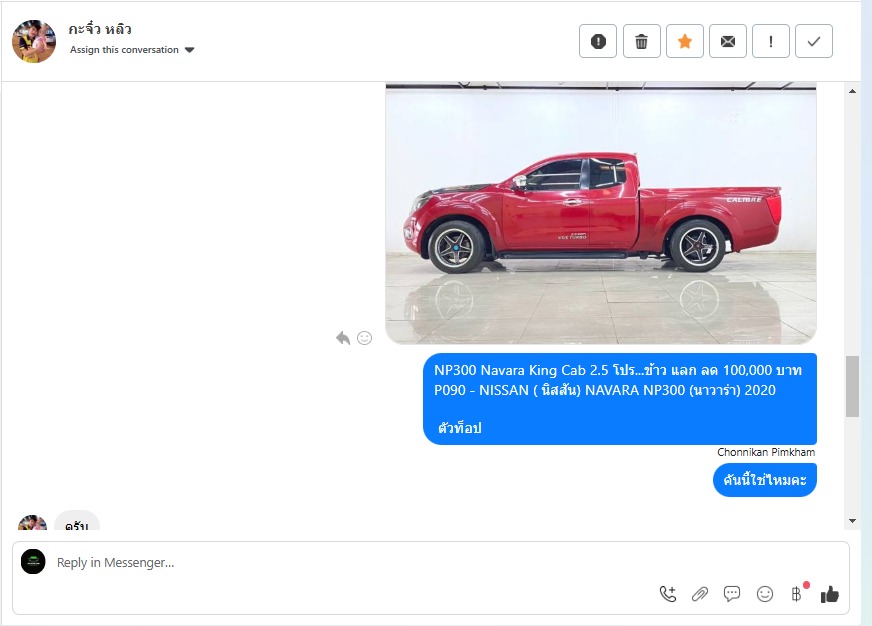
Task: Select the customer's ครับ reply bubble
Action: click(77, 521)
